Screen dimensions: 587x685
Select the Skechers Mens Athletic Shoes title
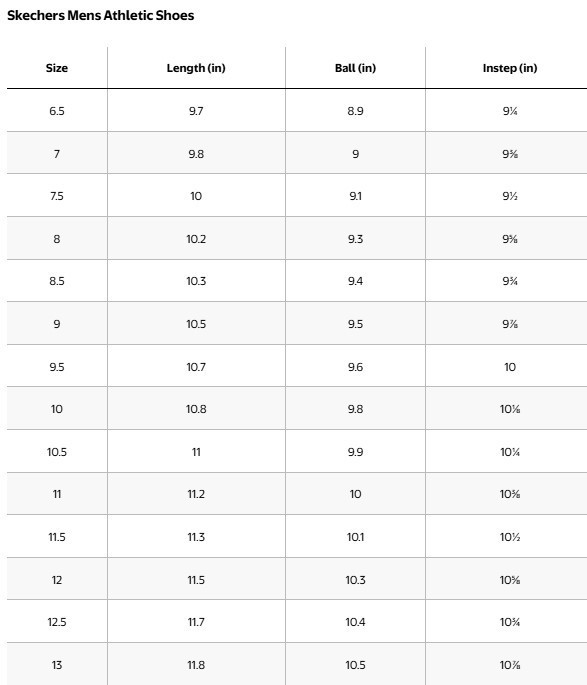pos(100,15)
